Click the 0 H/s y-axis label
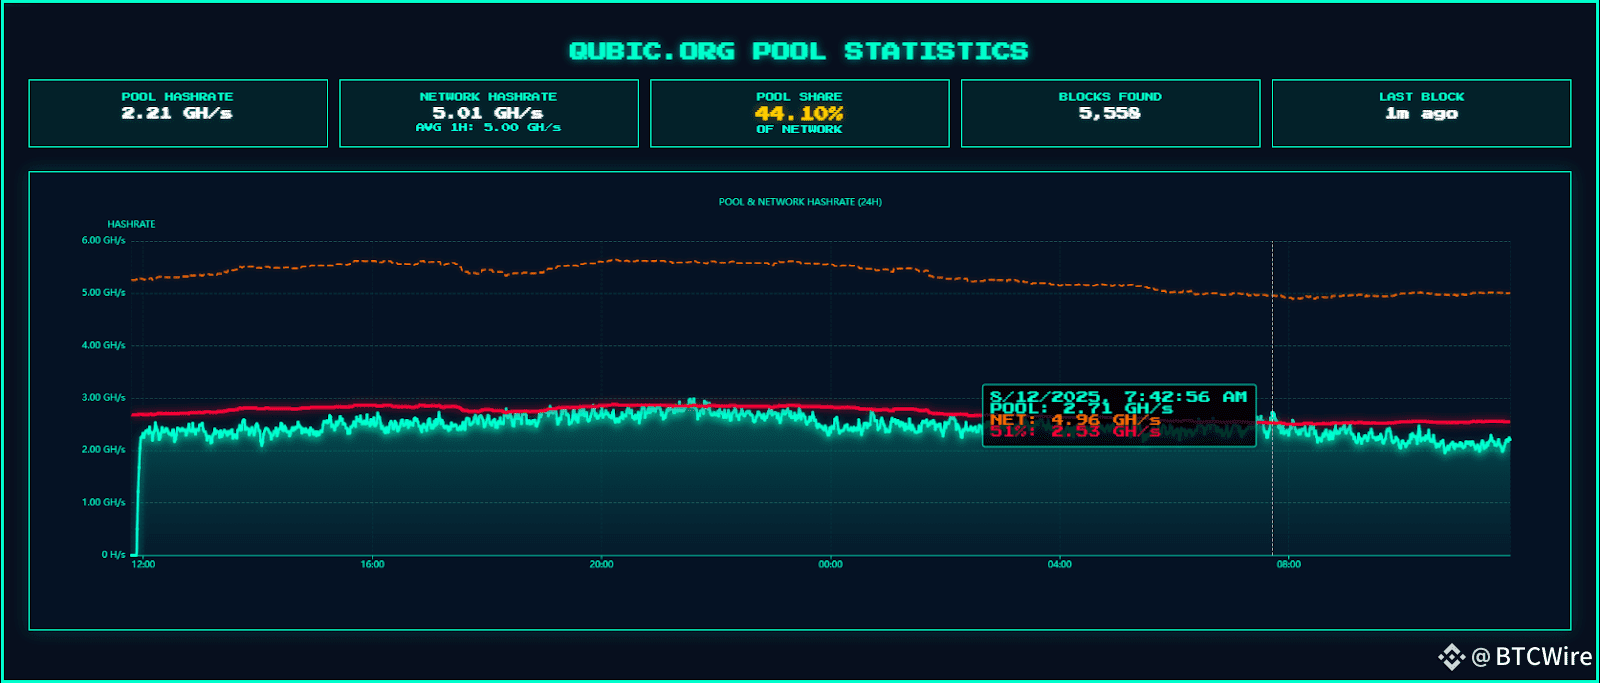 113,554
